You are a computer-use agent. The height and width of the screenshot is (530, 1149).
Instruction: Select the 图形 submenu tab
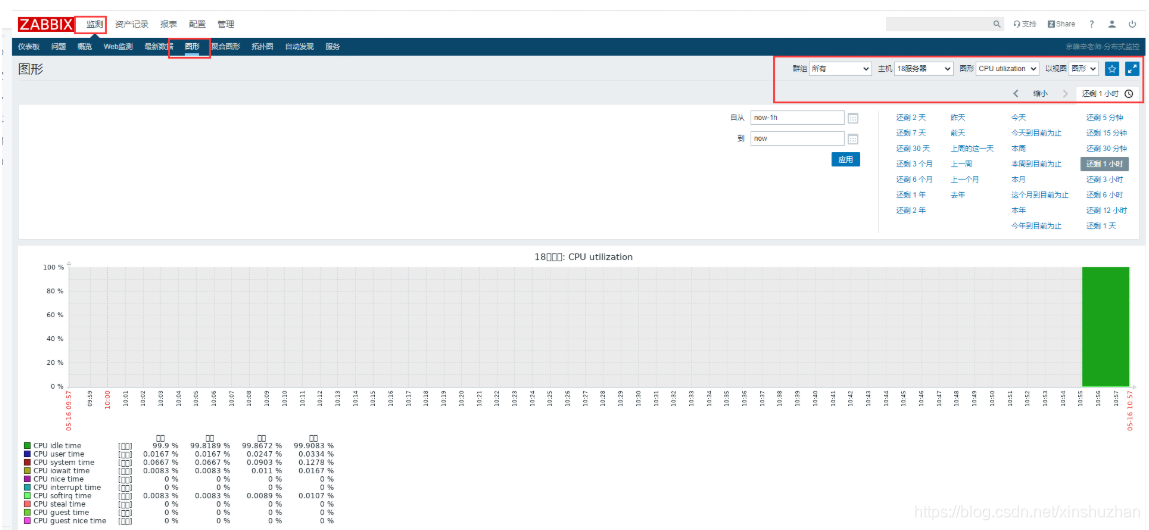point(192,46)
